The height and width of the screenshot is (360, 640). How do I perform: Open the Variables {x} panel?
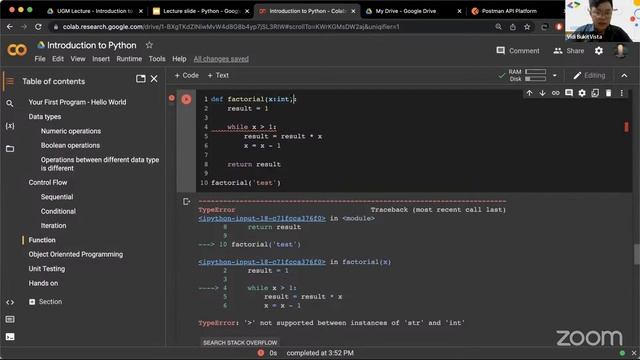coord(10,126)
